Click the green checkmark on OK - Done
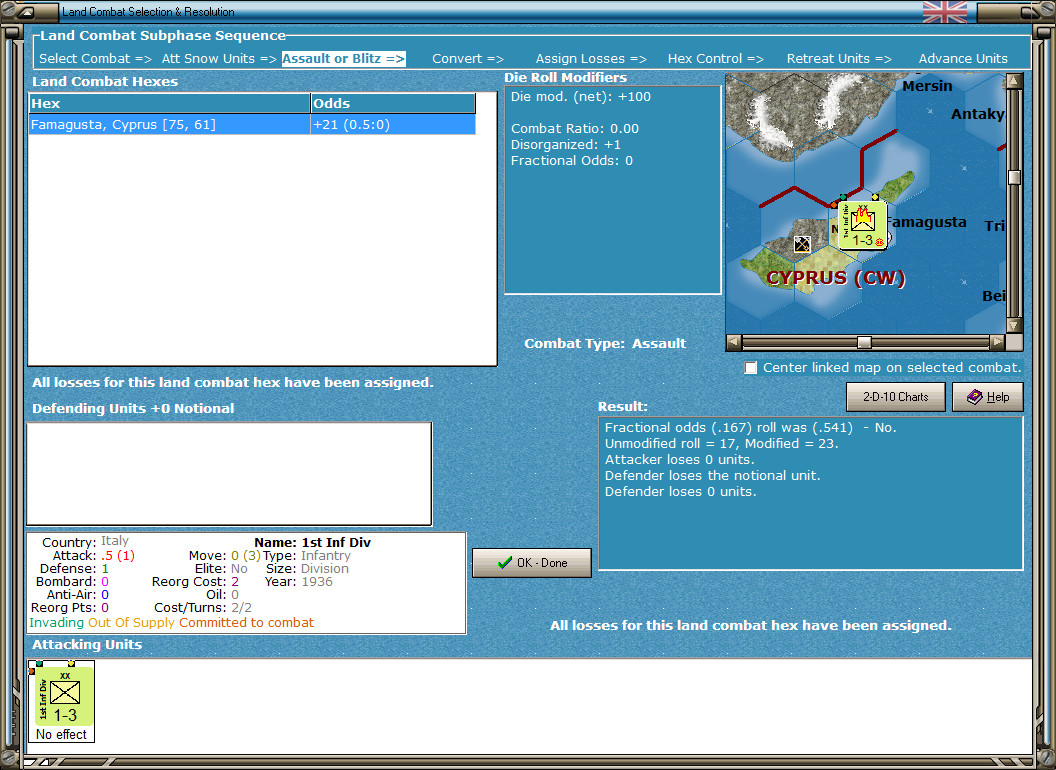The height and width of the screenshot is (770, 1056). point(506,563)
